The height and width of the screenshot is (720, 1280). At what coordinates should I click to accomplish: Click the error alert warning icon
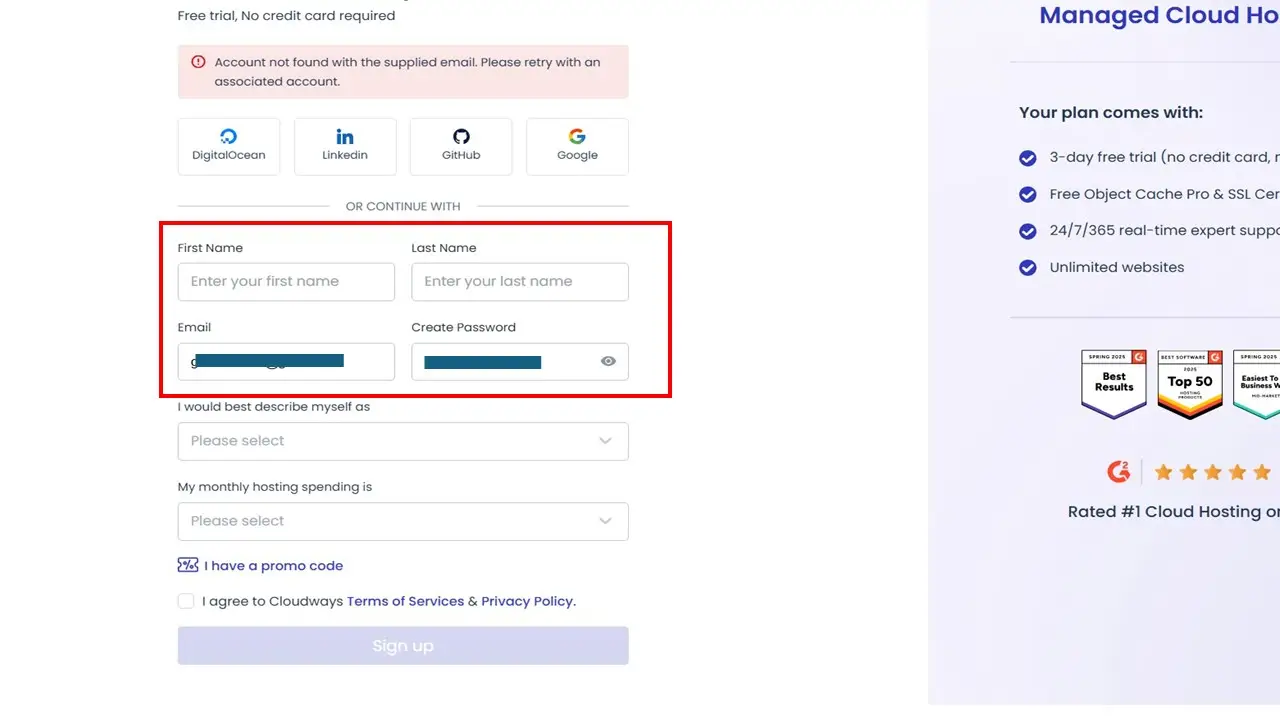(x=198, y=62)
